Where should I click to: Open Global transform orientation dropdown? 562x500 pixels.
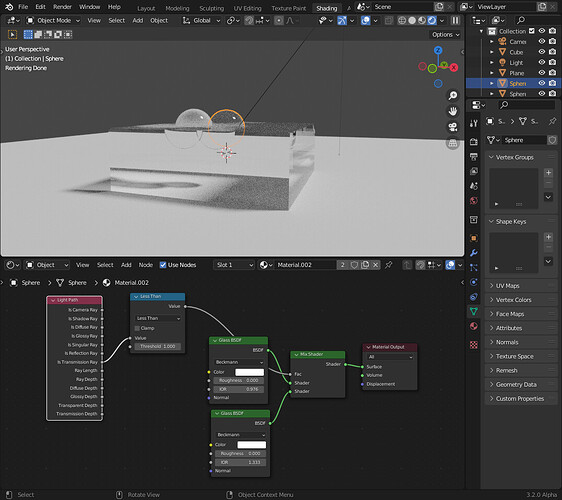pyautogui.click(x=201, y=20)
